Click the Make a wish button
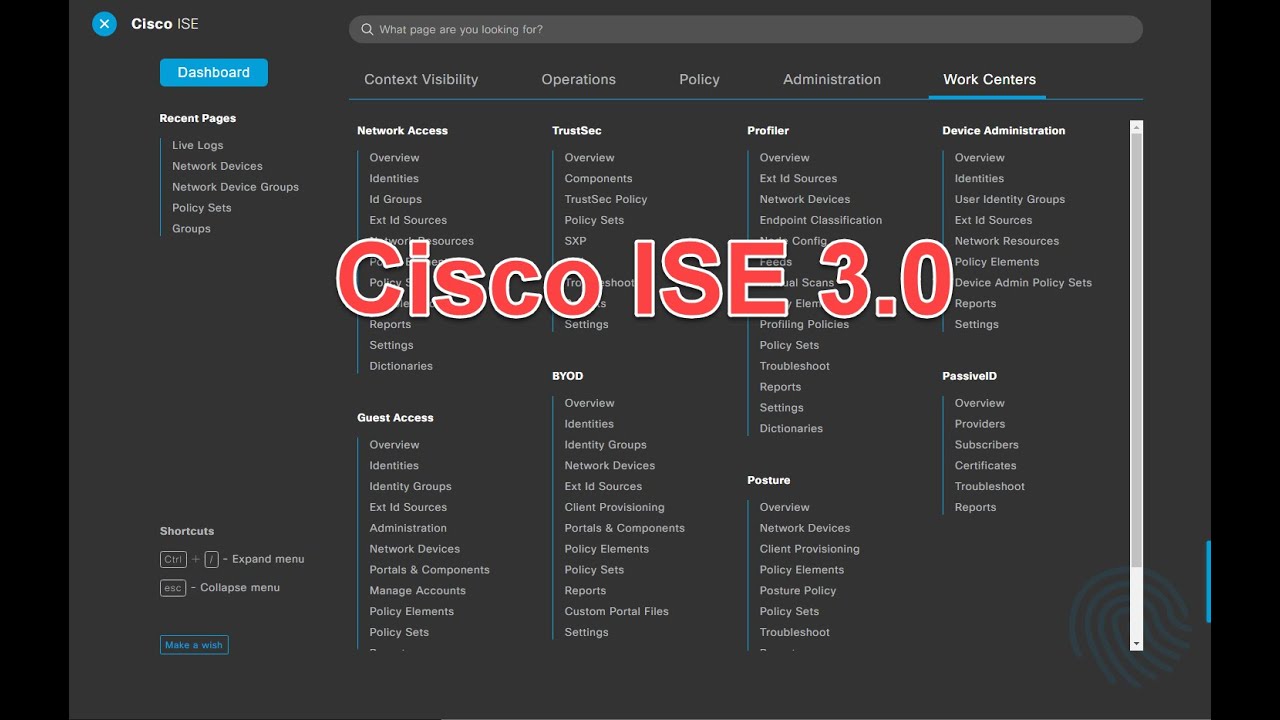This screenshot has width=1280, height=720. [194, 645]
